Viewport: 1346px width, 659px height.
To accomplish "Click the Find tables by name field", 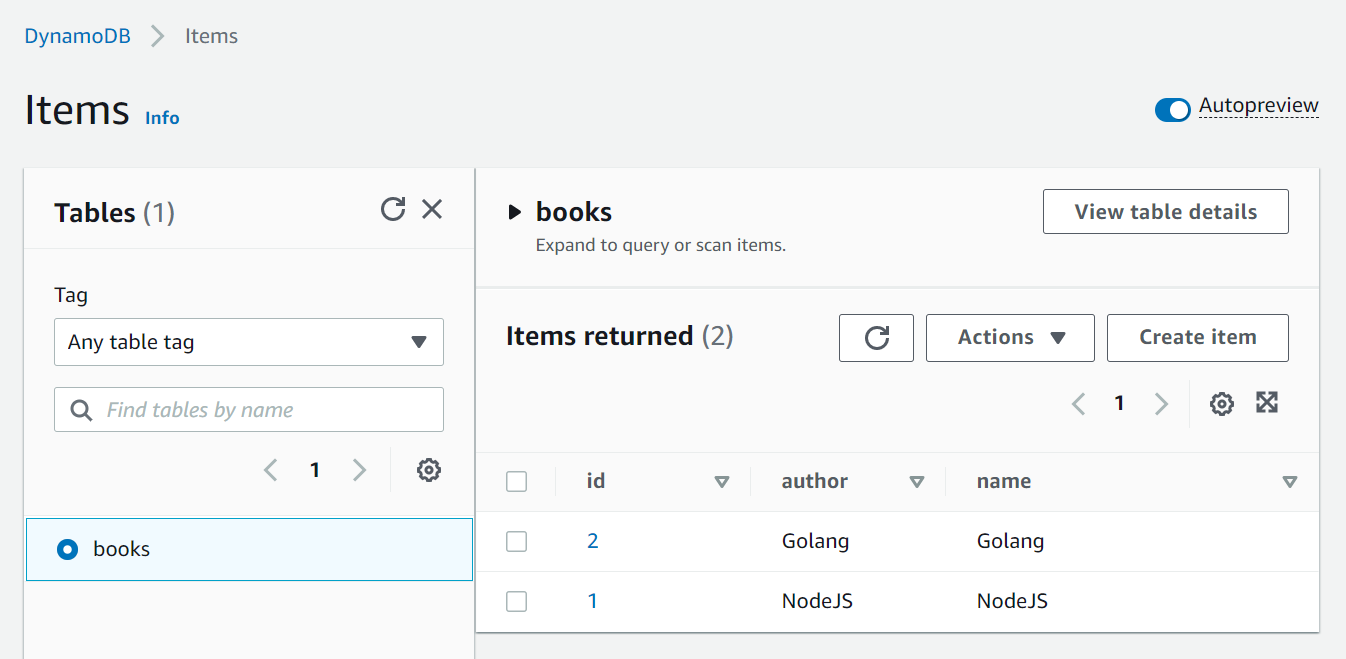I will coord(260,410).
